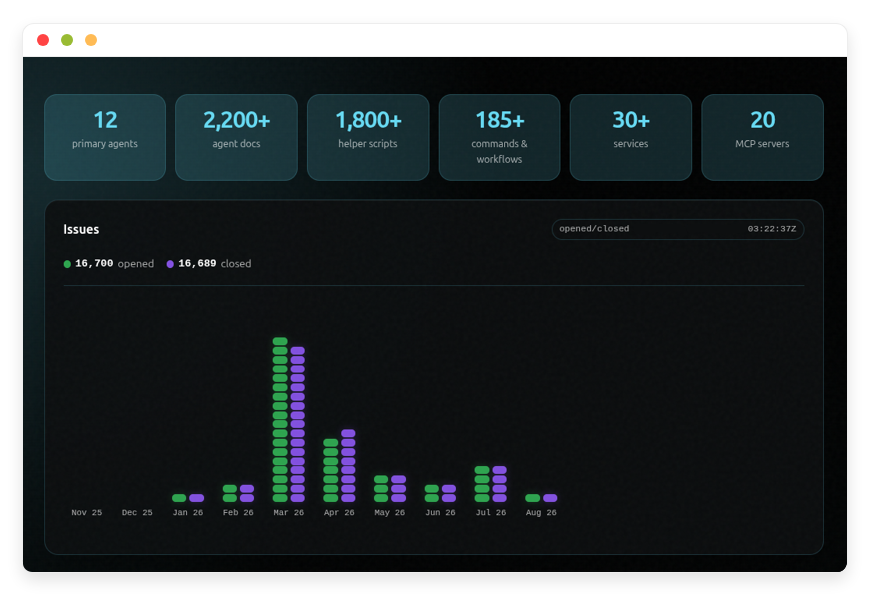Image resolution: width=870 pixels, height=595 pixels.
Task: Click the Mar 26 axis label
Action: click(x=289, y=512)
